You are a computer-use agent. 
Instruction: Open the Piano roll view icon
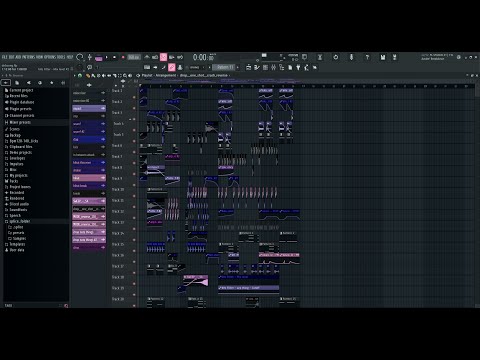pyautogui.click(x=257, y=67)
